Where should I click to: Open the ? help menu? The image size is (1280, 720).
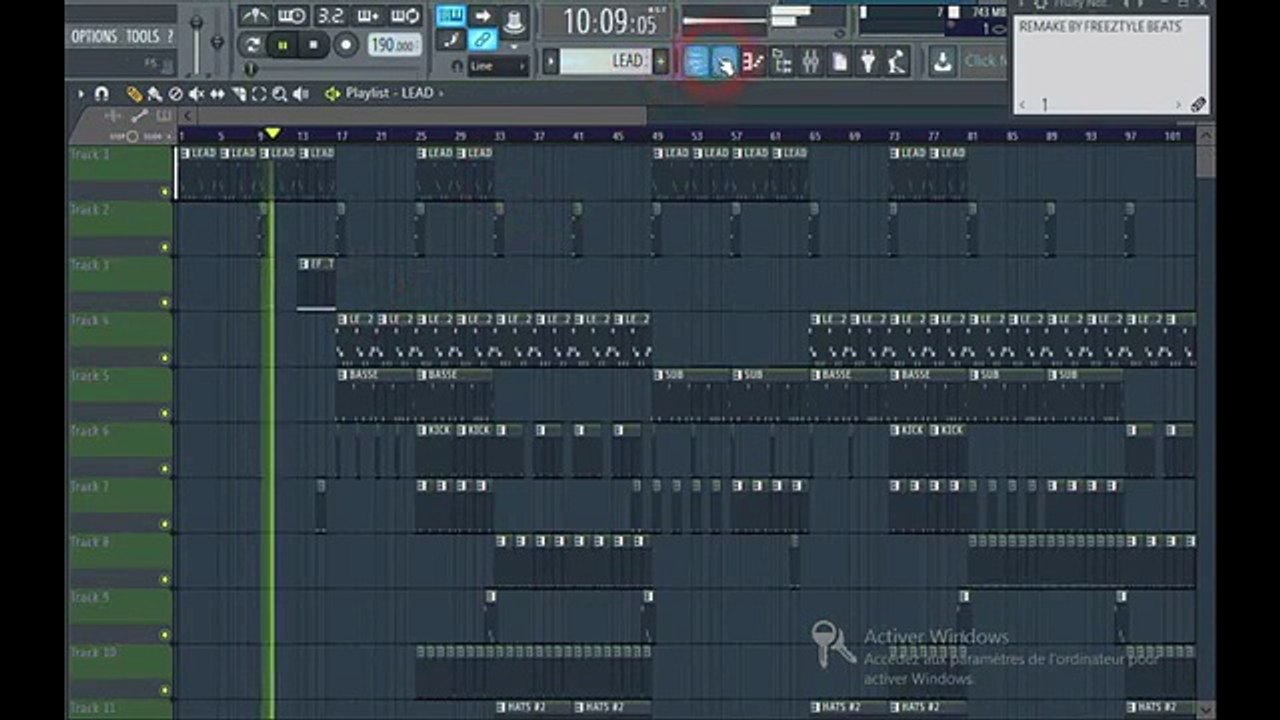(170, 36)
